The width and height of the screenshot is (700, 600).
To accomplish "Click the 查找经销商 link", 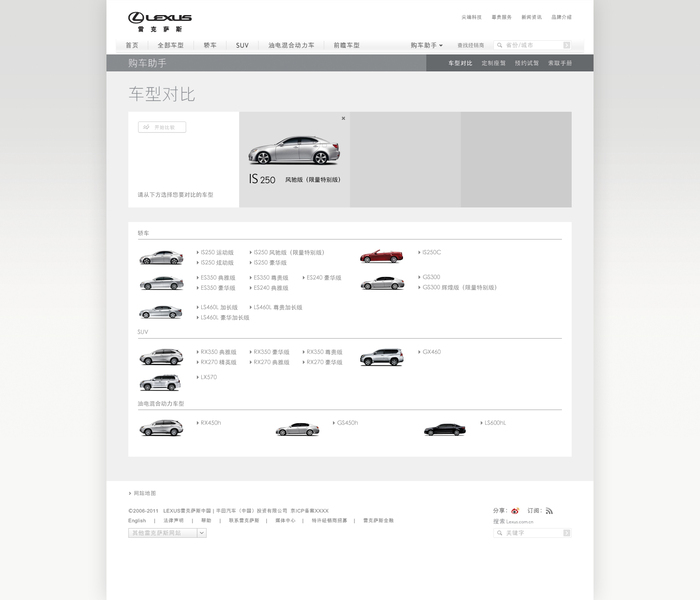I will click(x=471, y=45).
